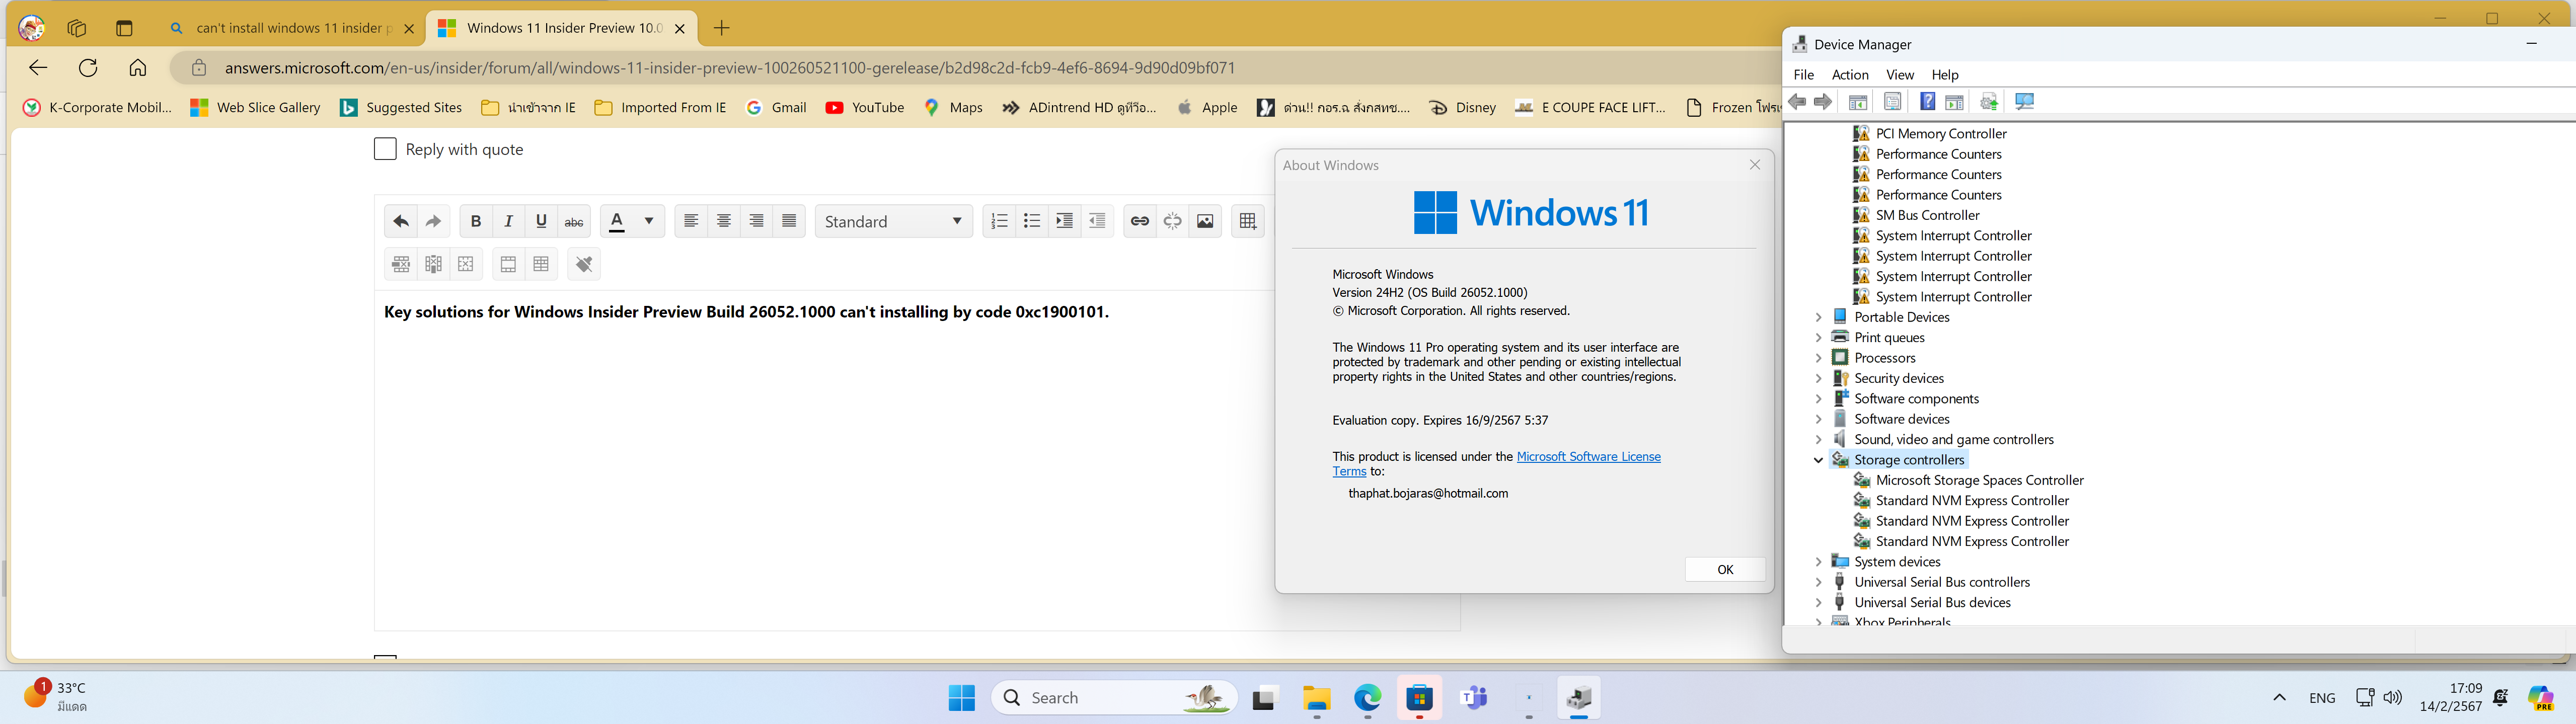Open the Action menu in Device Manager
Viewport: 2576px width, 724px height.
1850,75
